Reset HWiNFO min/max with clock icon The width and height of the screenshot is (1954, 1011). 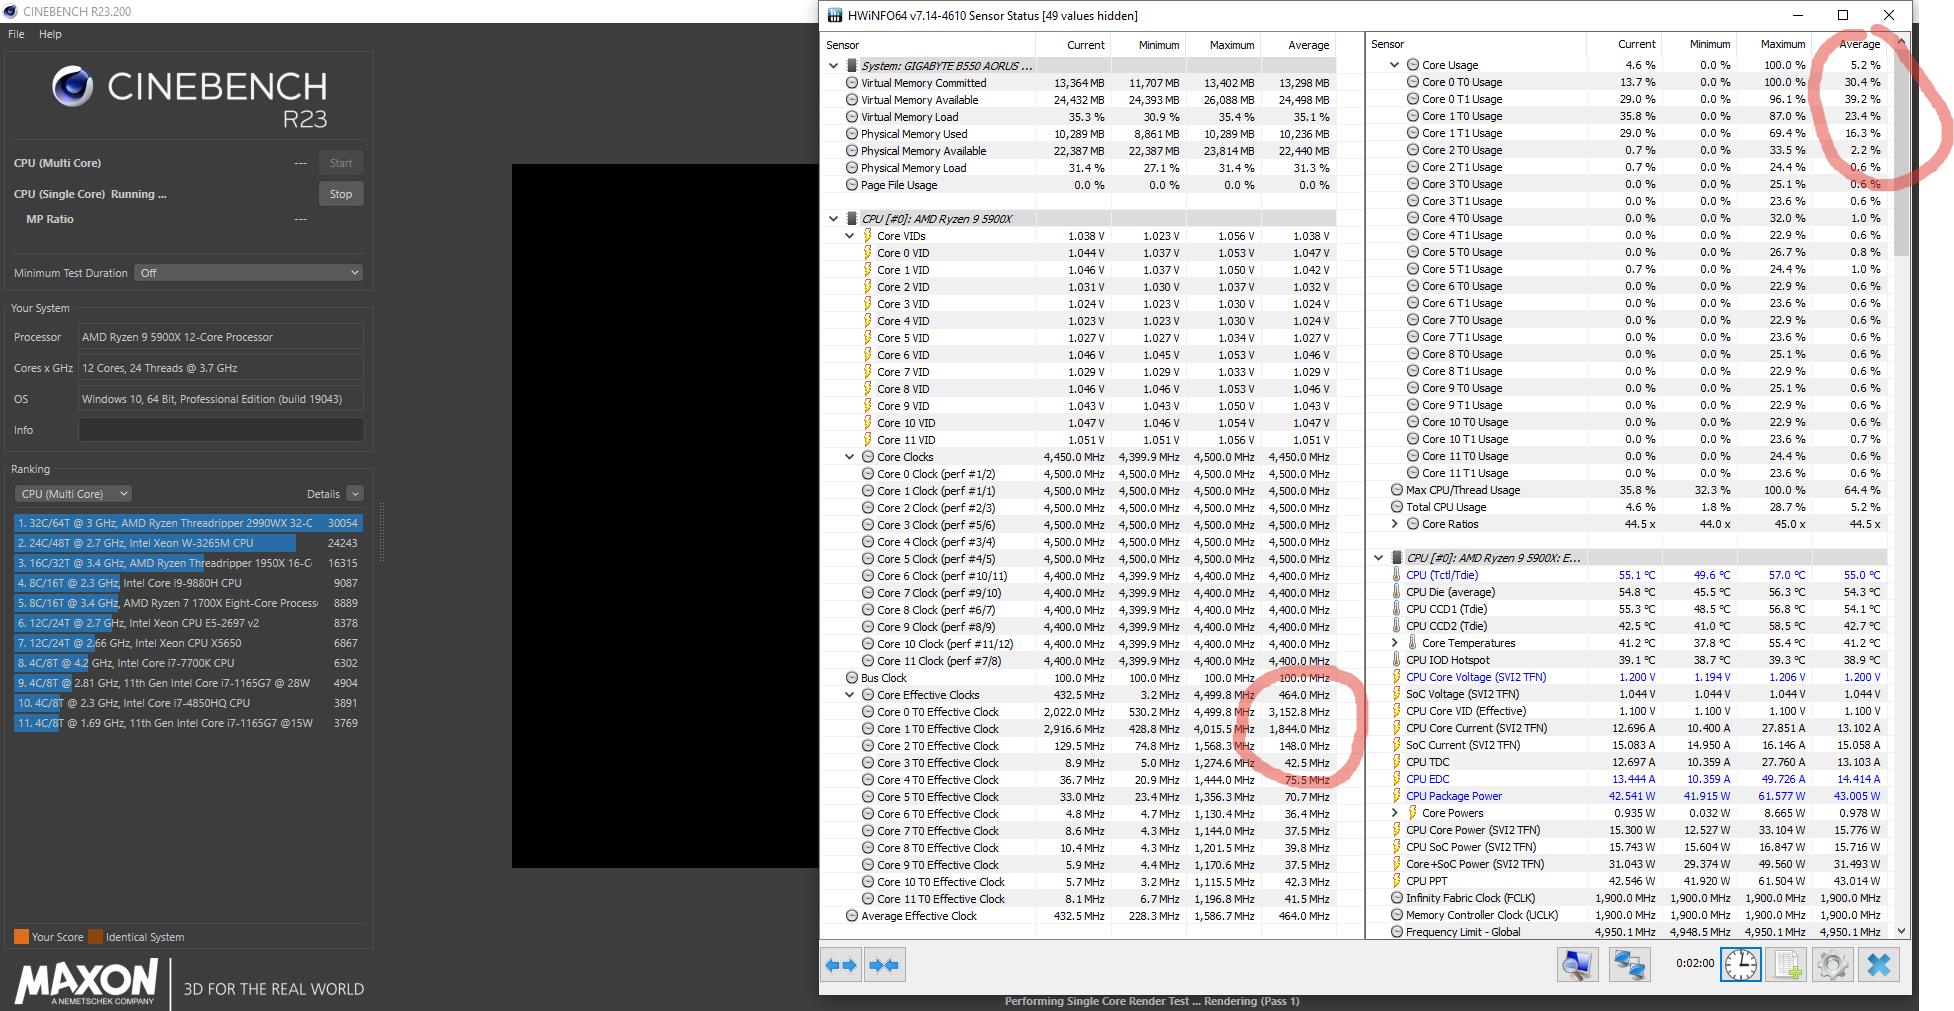pyautogui.click(x=1741, y=964)
